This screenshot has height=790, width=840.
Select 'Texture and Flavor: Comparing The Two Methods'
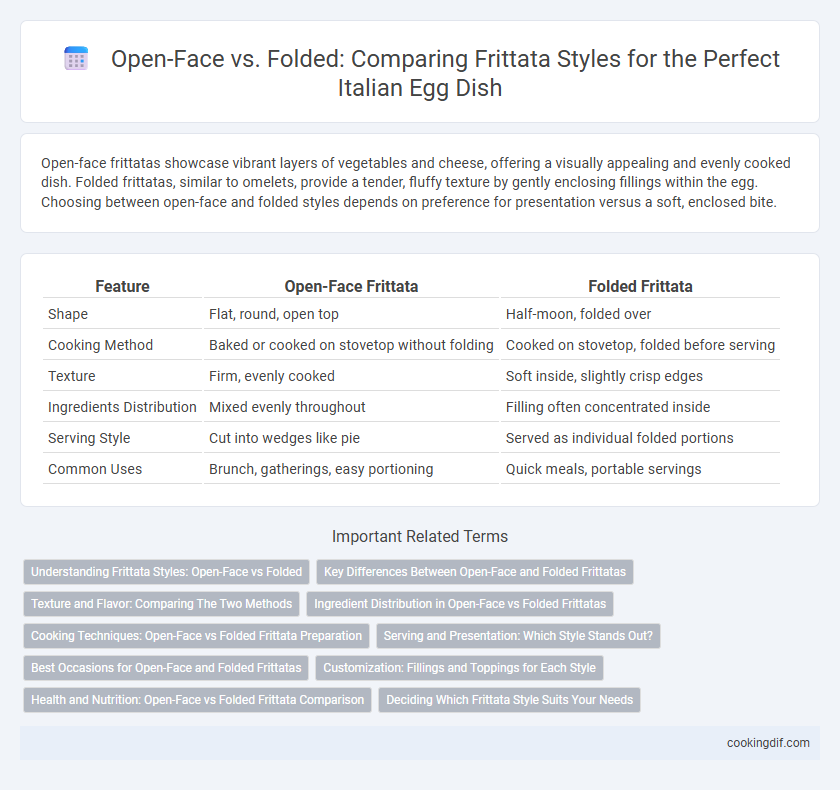(161, 604)
